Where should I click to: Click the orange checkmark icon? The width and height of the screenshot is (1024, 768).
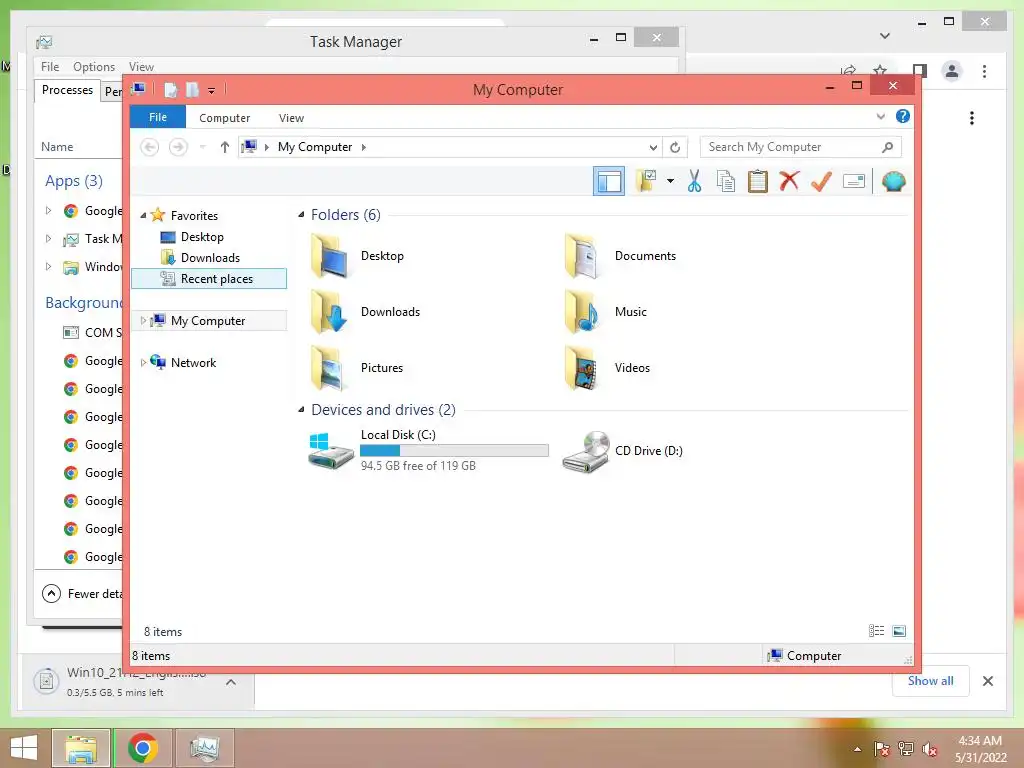tap(821, 181)
